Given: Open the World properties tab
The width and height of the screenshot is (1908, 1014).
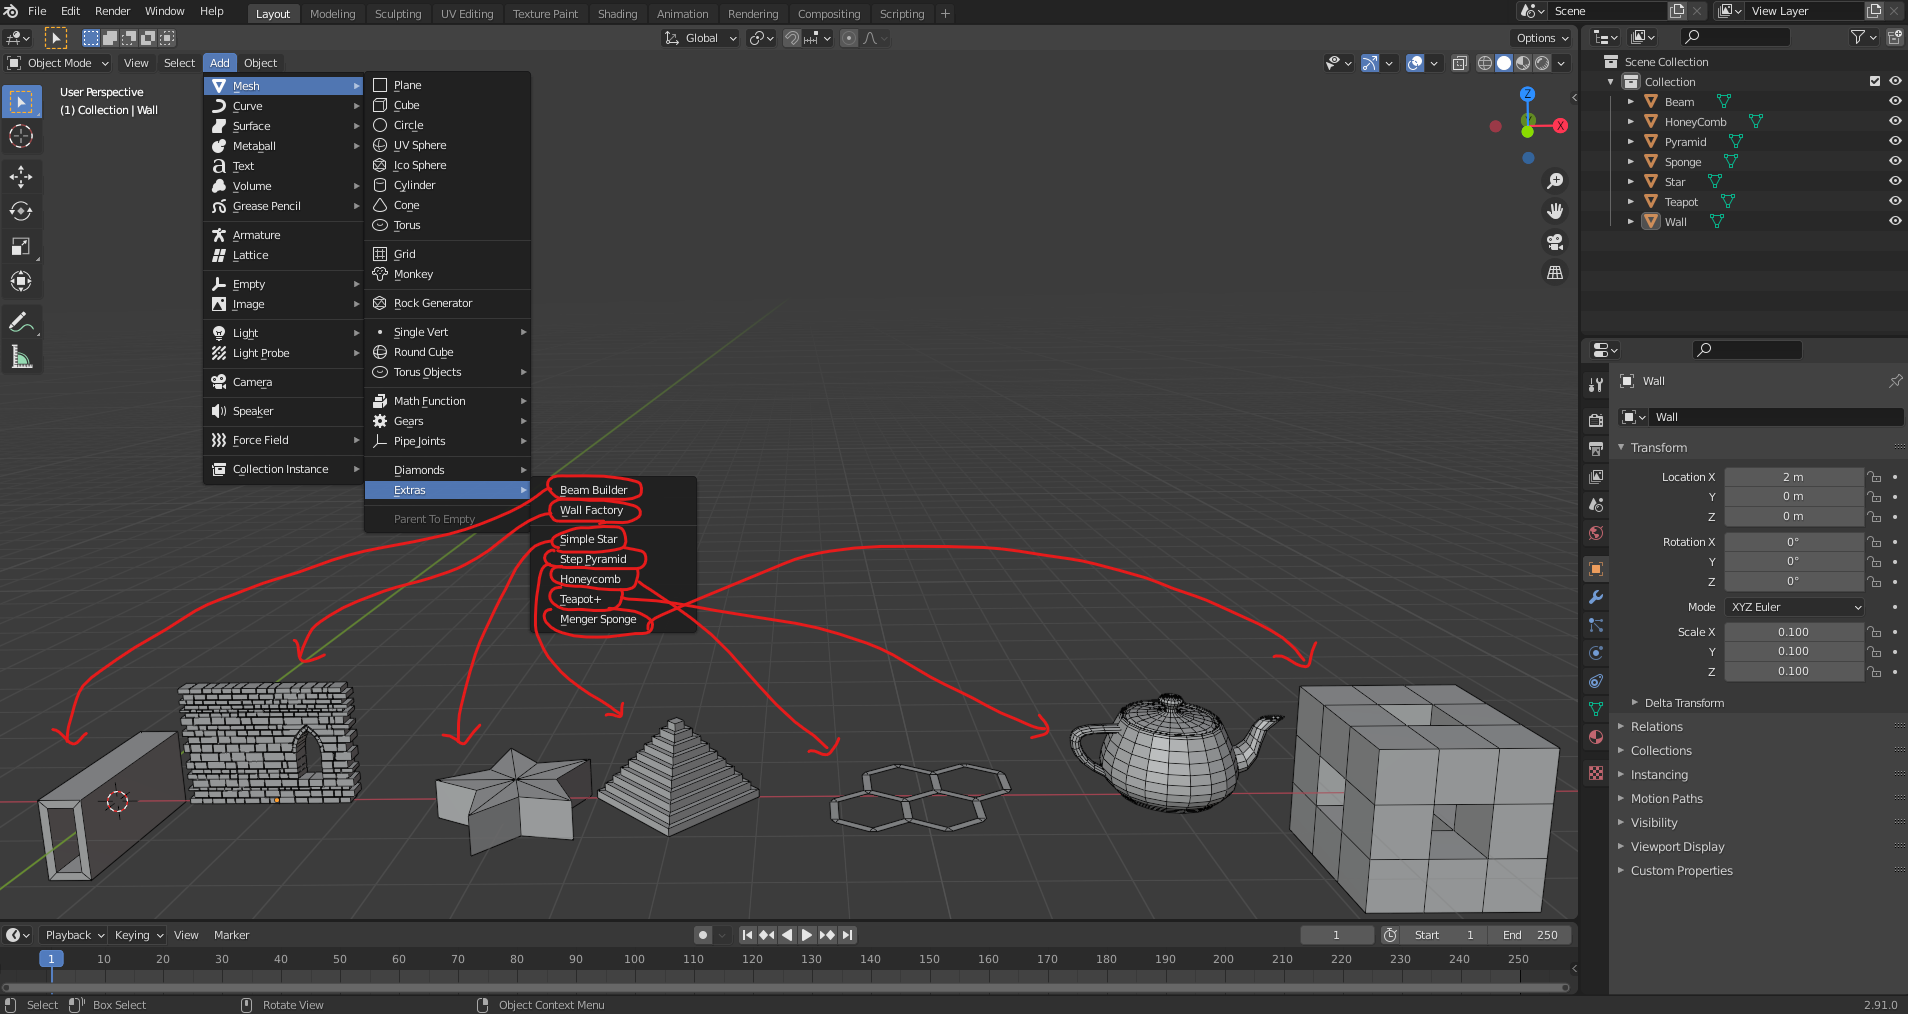Looking at the screenshot, I should [x=1596, y=533].
